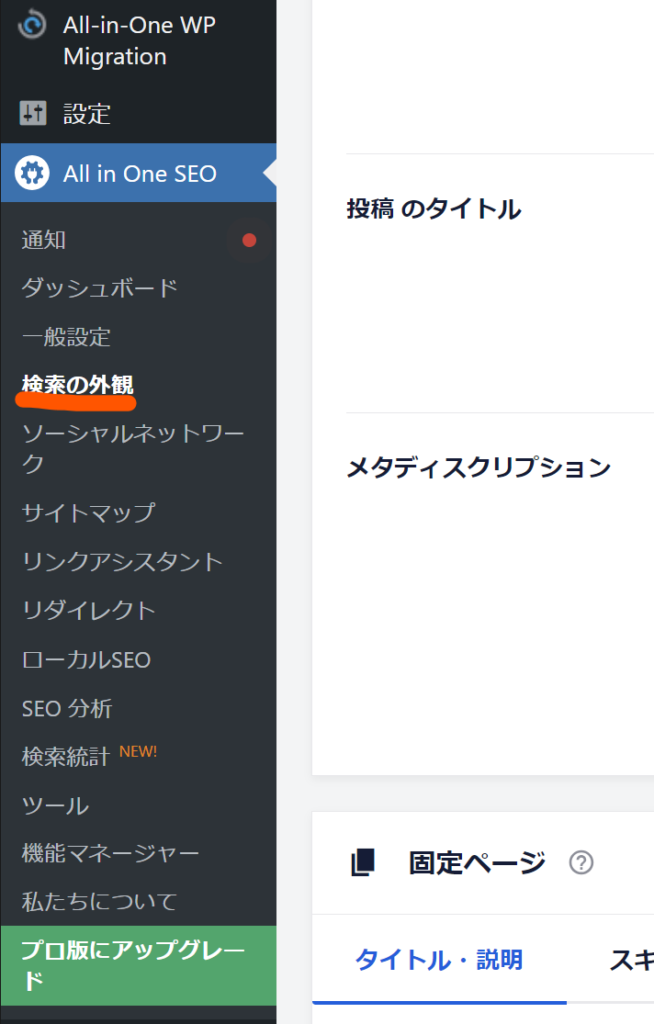This screenshot has height=1024, width=654.
Task: Open 機能マネージャー
Action: point(110,853)
